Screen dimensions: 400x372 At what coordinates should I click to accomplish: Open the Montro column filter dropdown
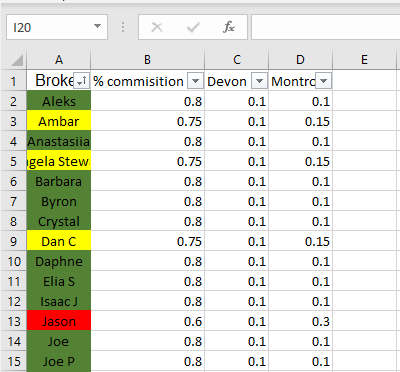[323, 81]
